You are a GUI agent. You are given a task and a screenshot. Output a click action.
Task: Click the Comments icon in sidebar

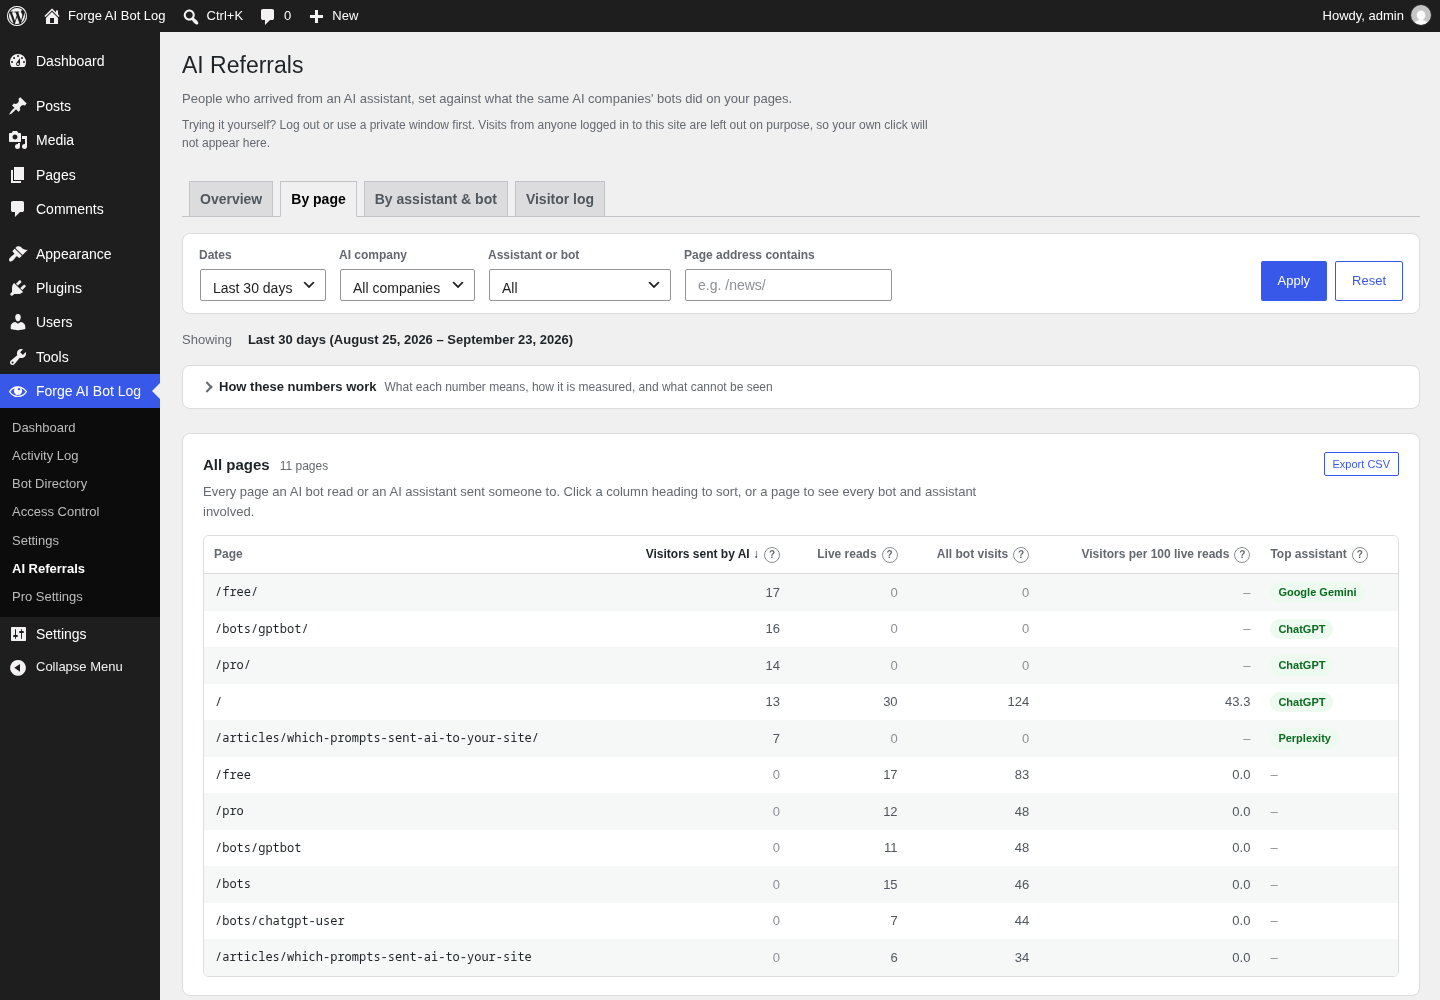18,209
